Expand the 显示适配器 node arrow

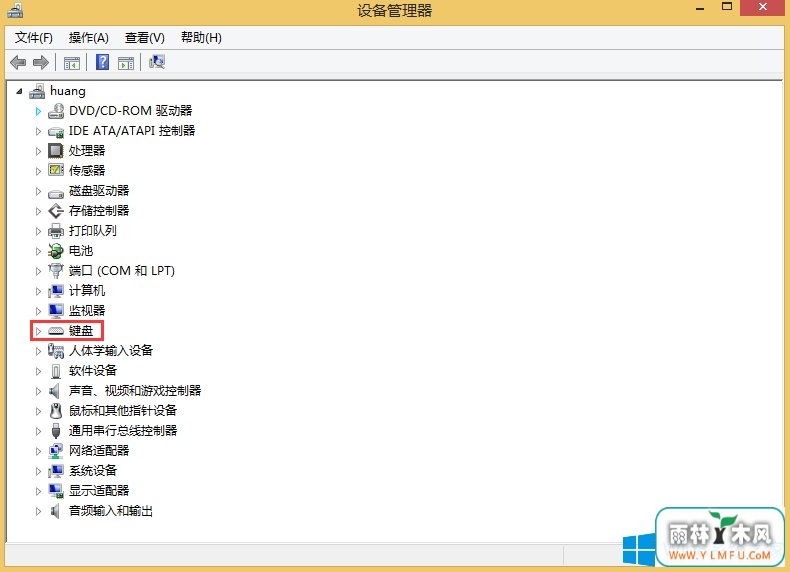click(x=38, y=491)
